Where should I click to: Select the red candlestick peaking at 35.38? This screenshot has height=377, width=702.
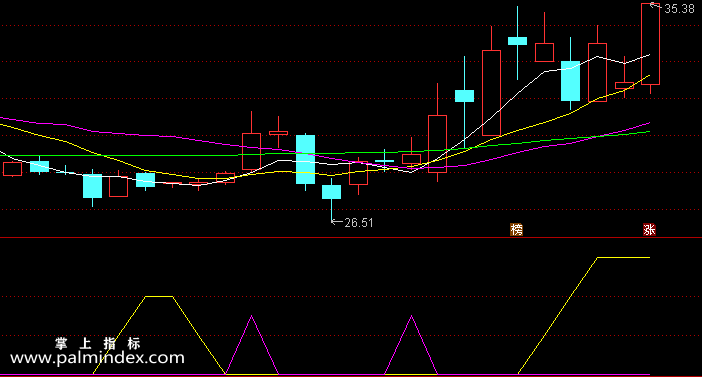pyautogui.click(x=650, y=48)
